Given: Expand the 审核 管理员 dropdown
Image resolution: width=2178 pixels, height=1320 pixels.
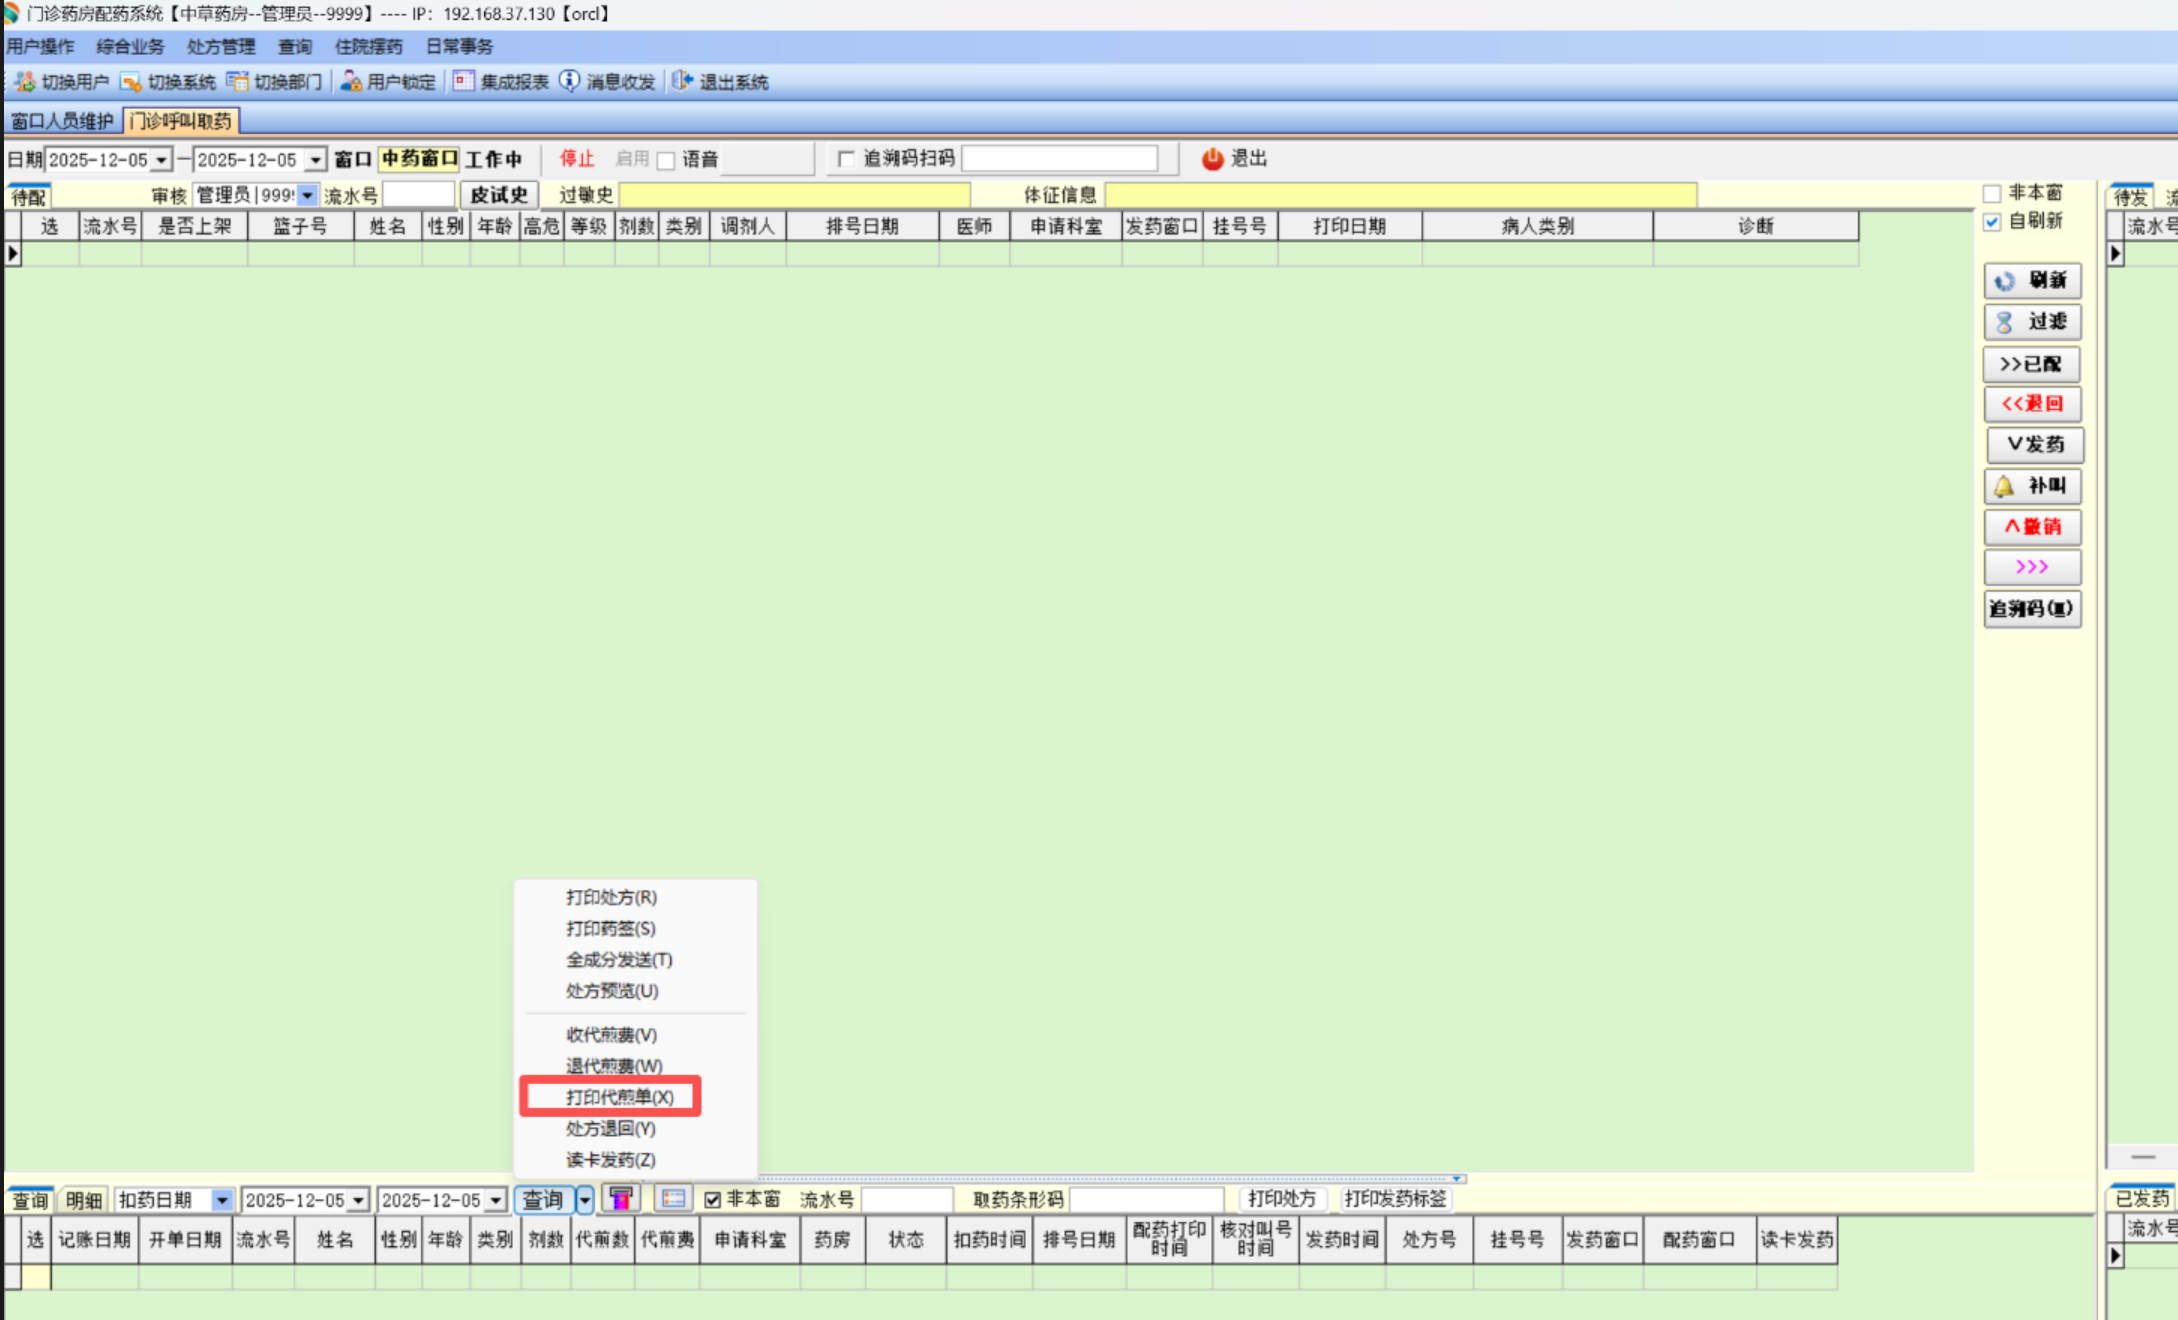Looking at the screenshot, I should click(308, 196).
